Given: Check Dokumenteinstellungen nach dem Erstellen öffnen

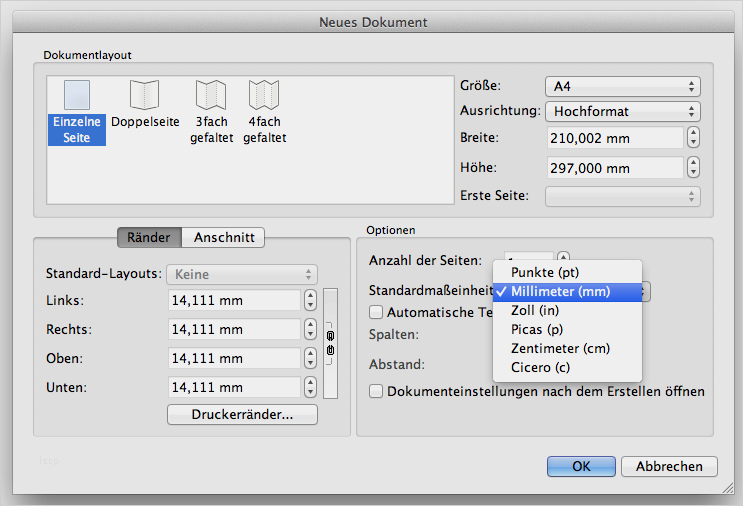Looking at the screenshot, I should coord(376,391).
